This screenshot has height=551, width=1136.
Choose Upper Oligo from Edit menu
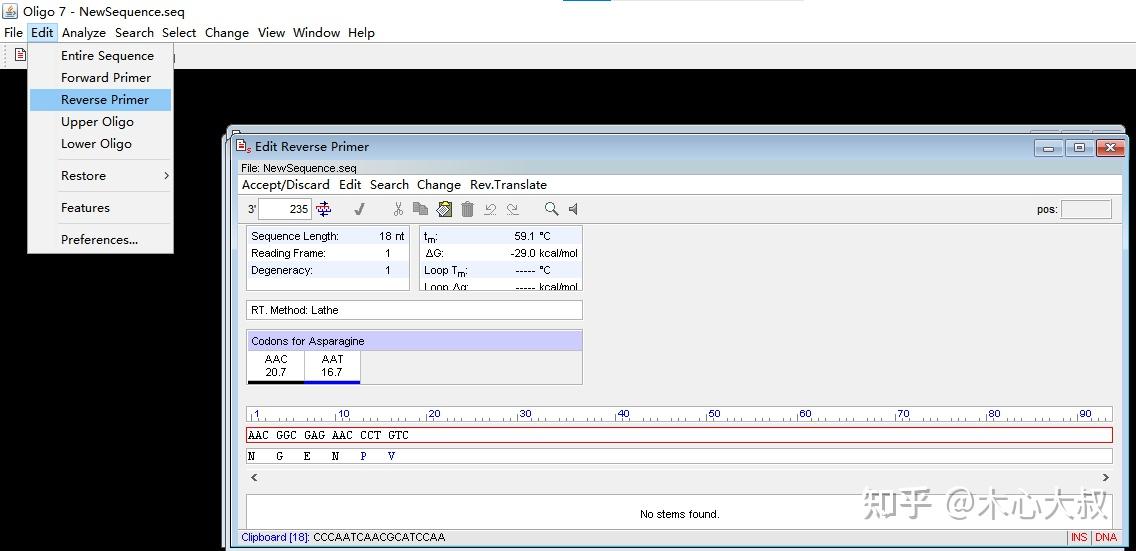coord(100,122)
